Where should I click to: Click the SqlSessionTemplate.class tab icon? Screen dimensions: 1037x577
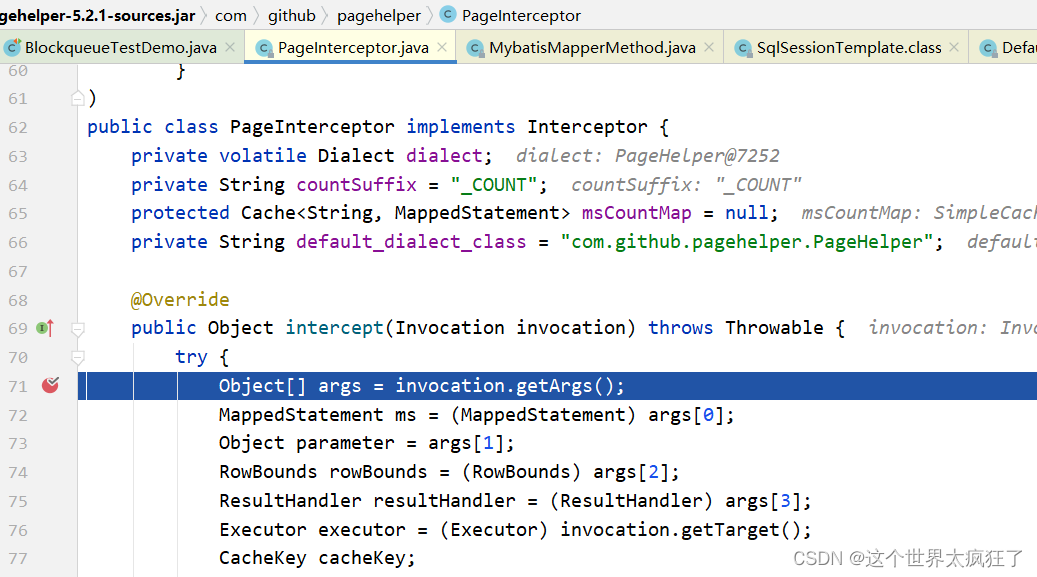[743, 48]
